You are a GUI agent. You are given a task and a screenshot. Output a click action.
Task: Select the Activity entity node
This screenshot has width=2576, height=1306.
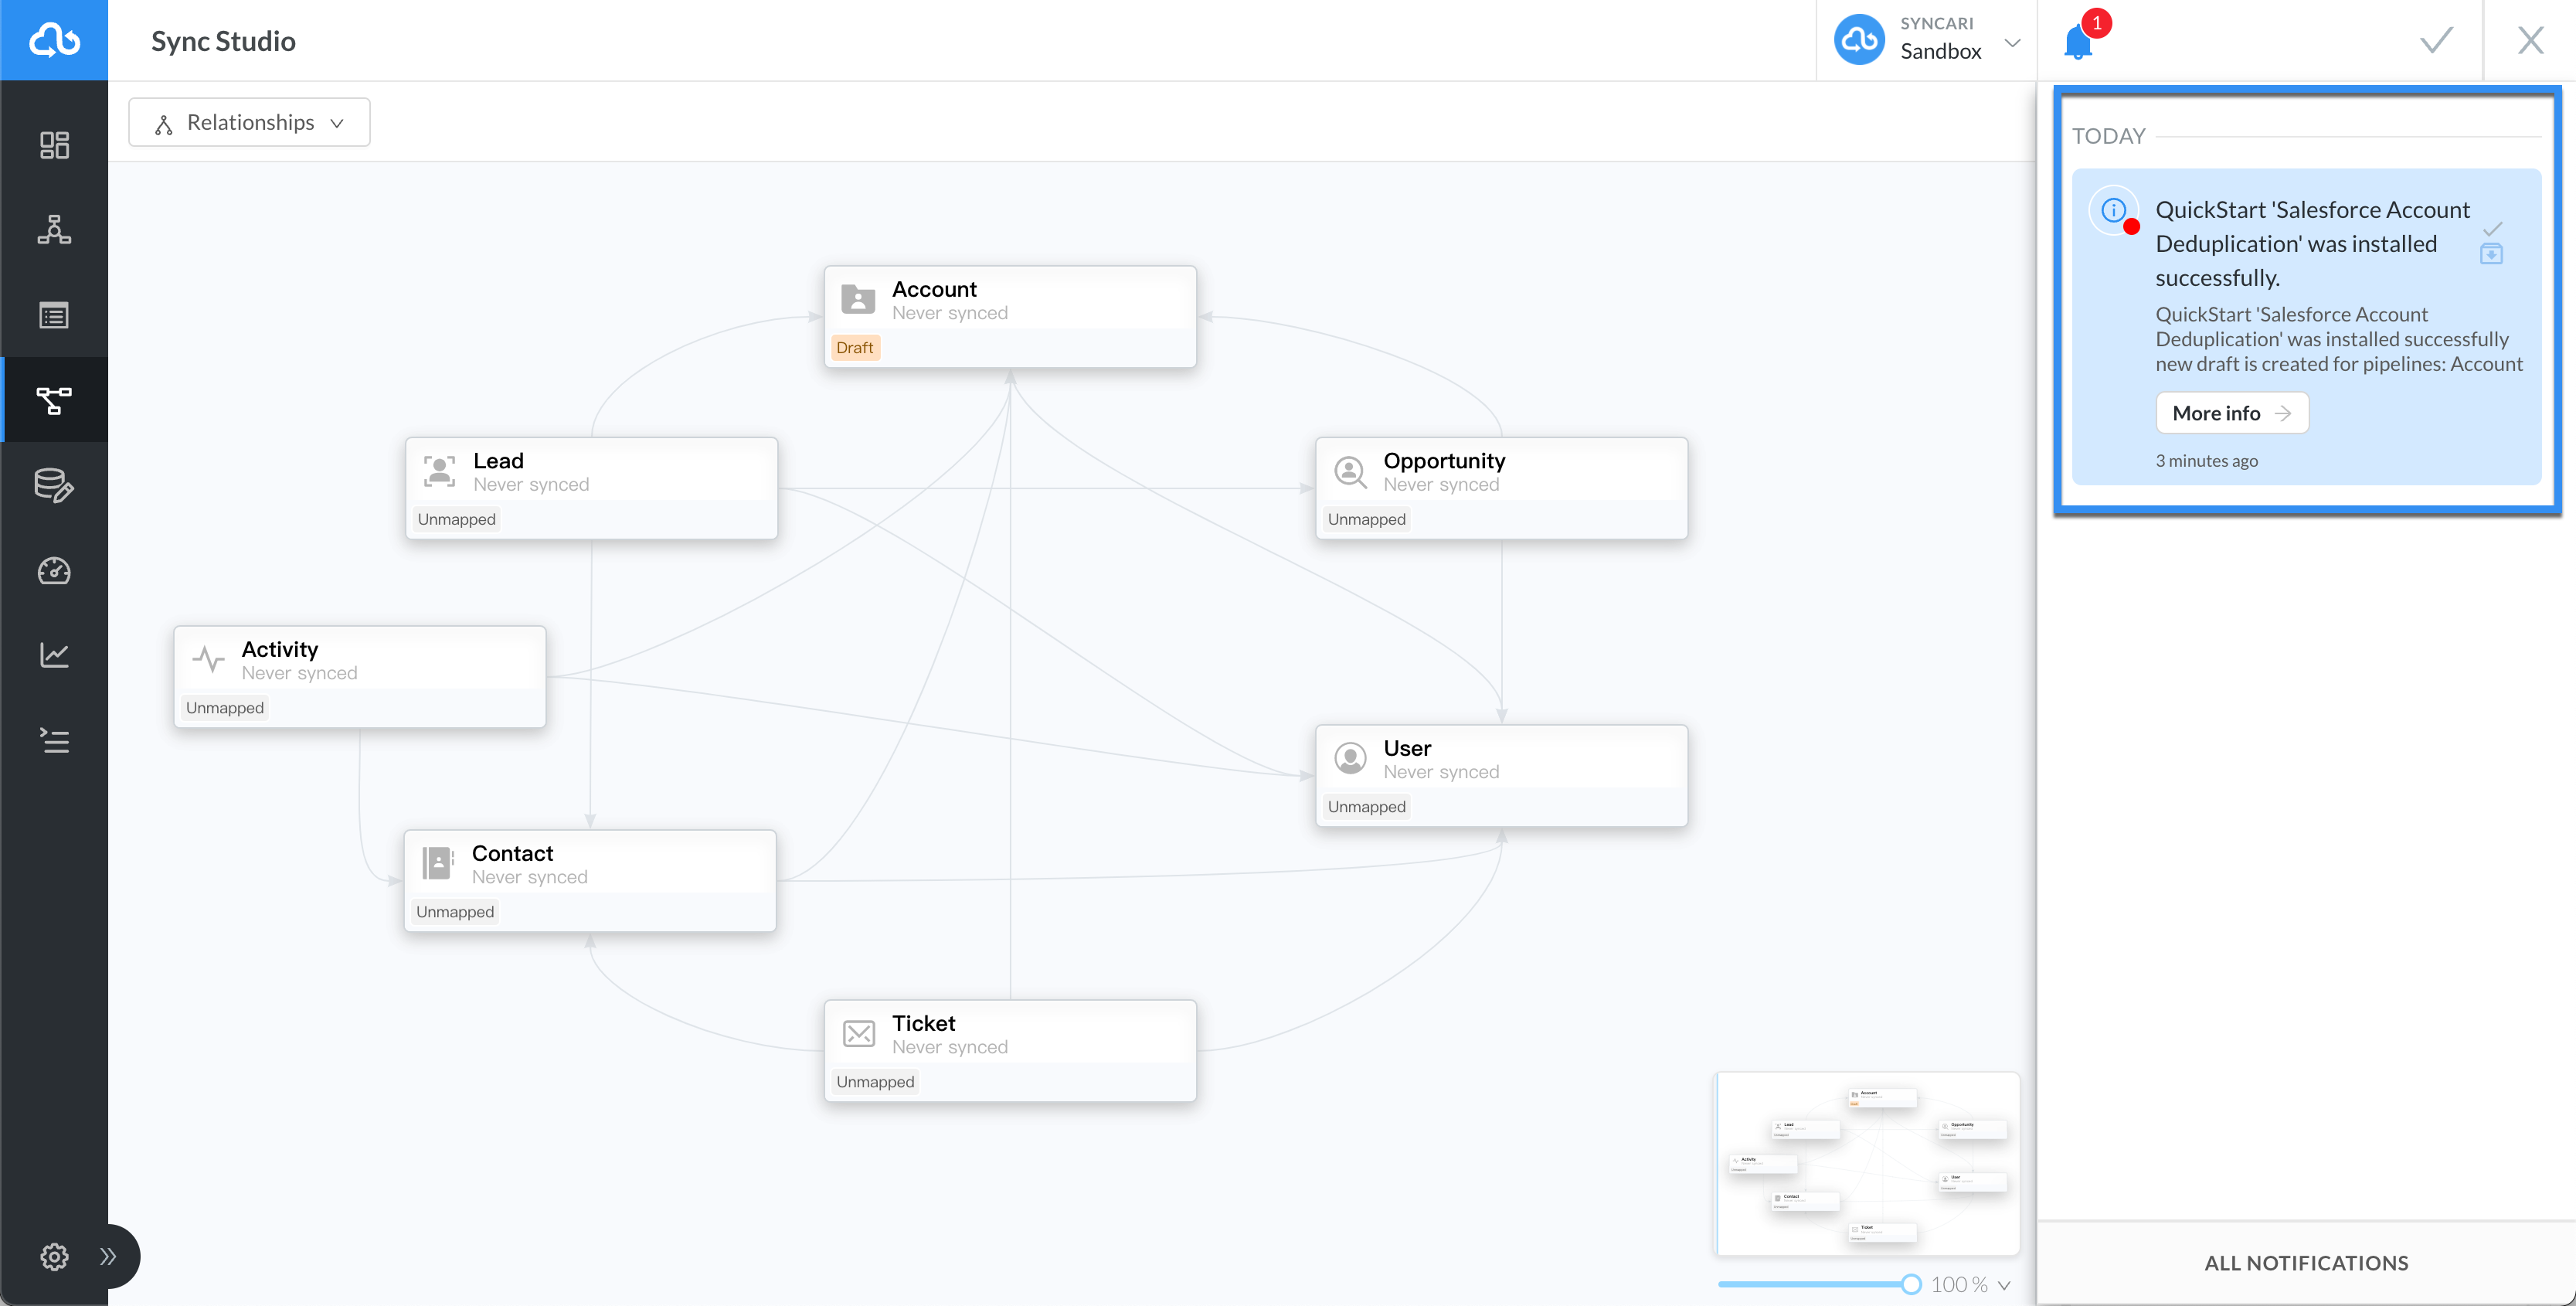point(360,677)
